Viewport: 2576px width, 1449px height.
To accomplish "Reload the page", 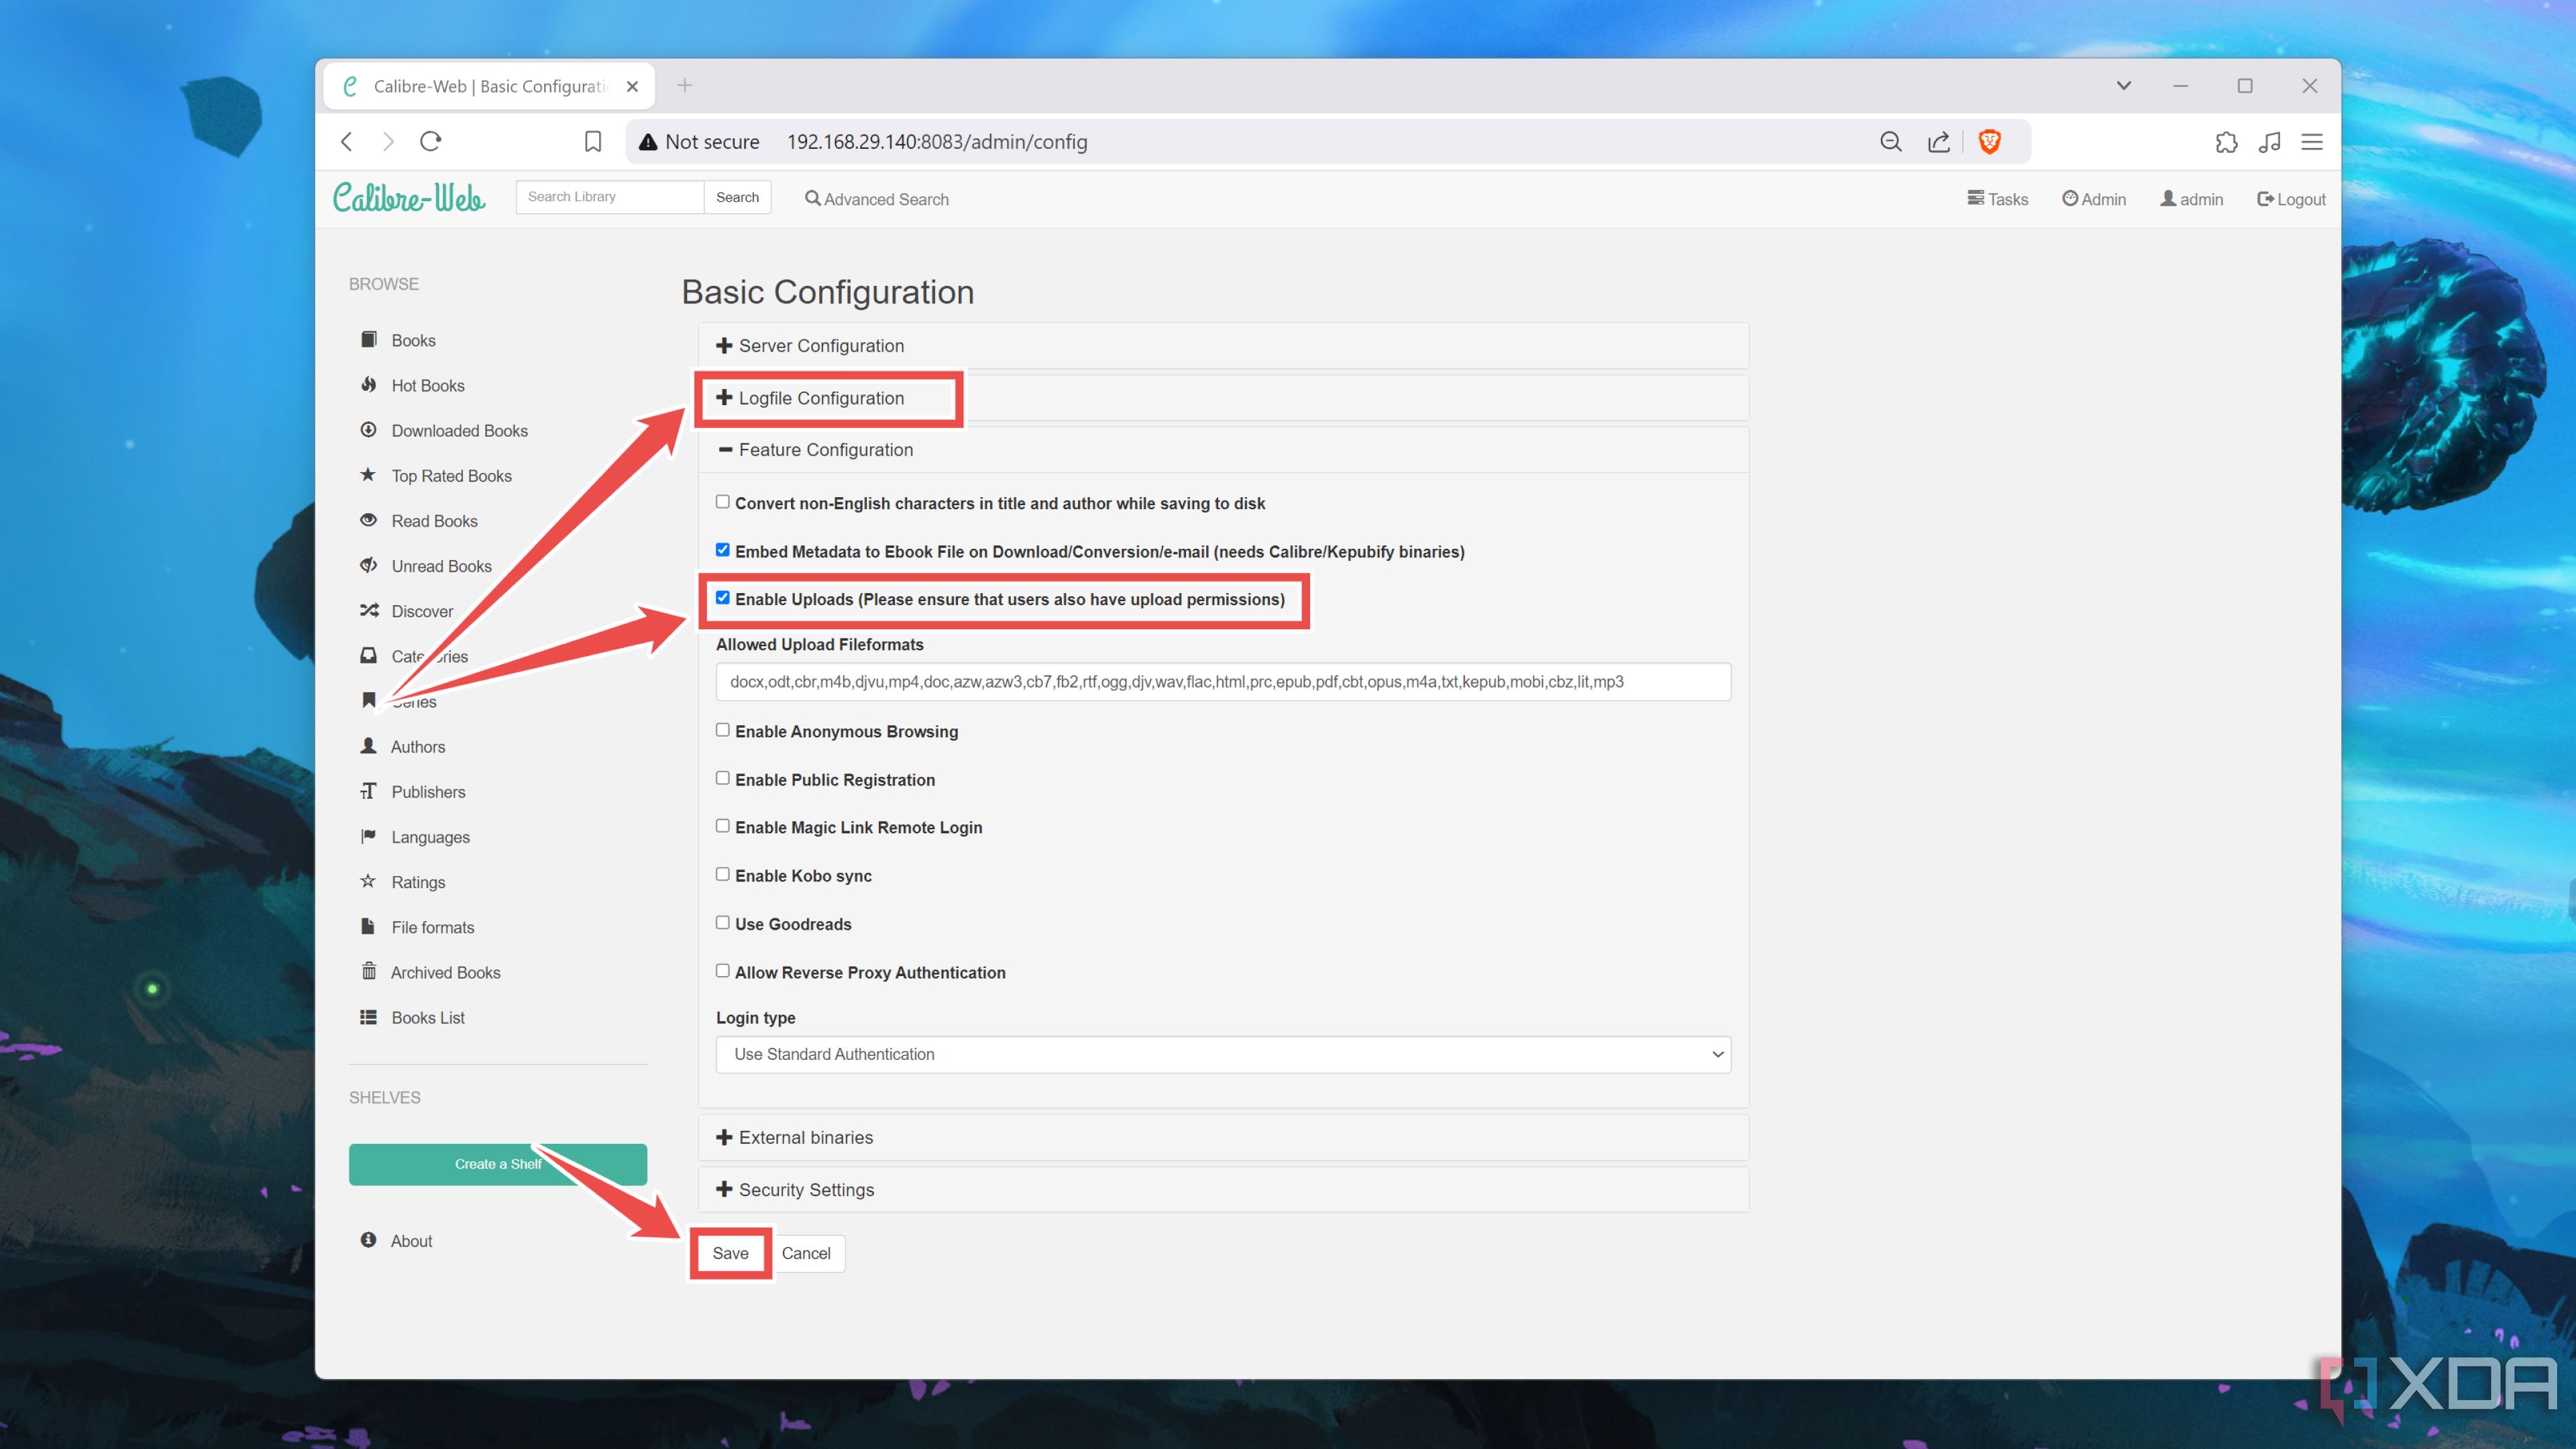I will 431,141.
